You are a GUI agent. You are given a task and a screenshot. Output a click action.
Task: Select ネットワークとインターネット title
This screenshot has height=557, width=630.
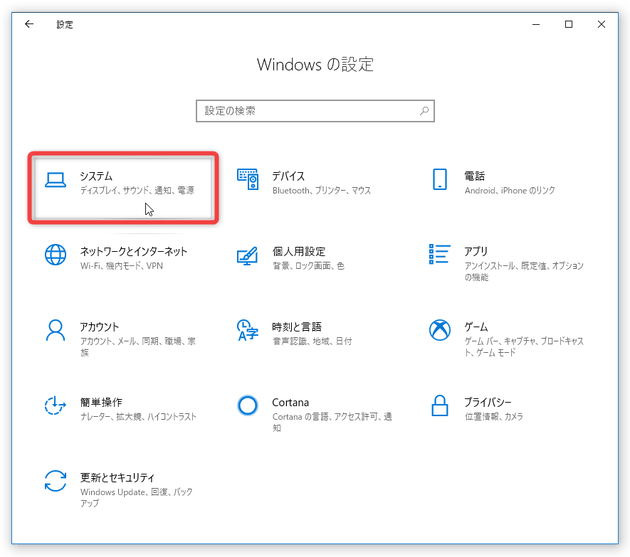pos(134,252)
